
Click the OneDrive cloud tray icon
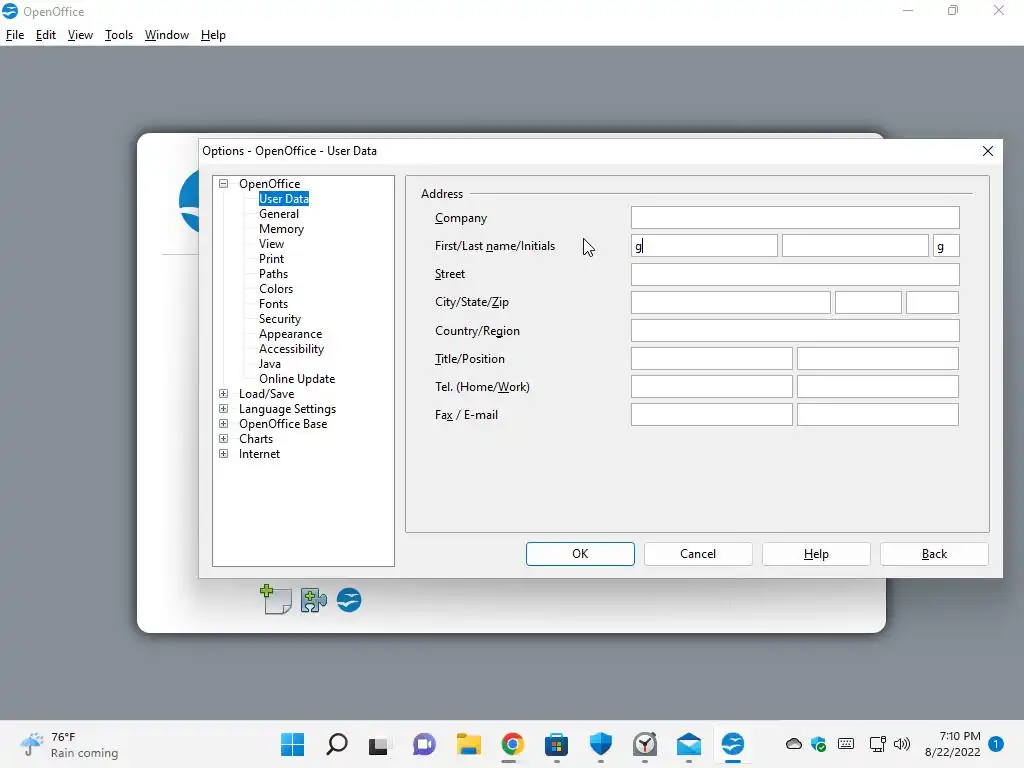click(793, 744)
